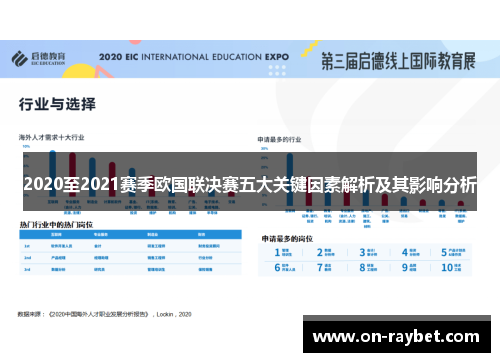
Task: Select the "海外人才需求十大行业" chart title
Action: pos(51,137)
